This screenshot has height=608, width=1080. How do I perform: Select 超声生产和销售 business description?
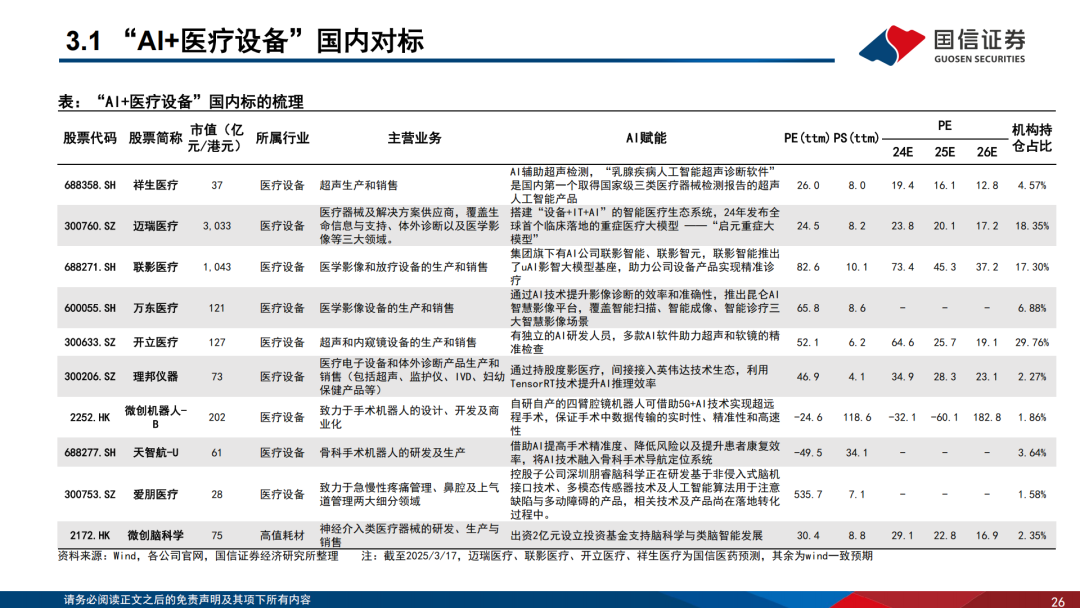[x=359, y=185]
